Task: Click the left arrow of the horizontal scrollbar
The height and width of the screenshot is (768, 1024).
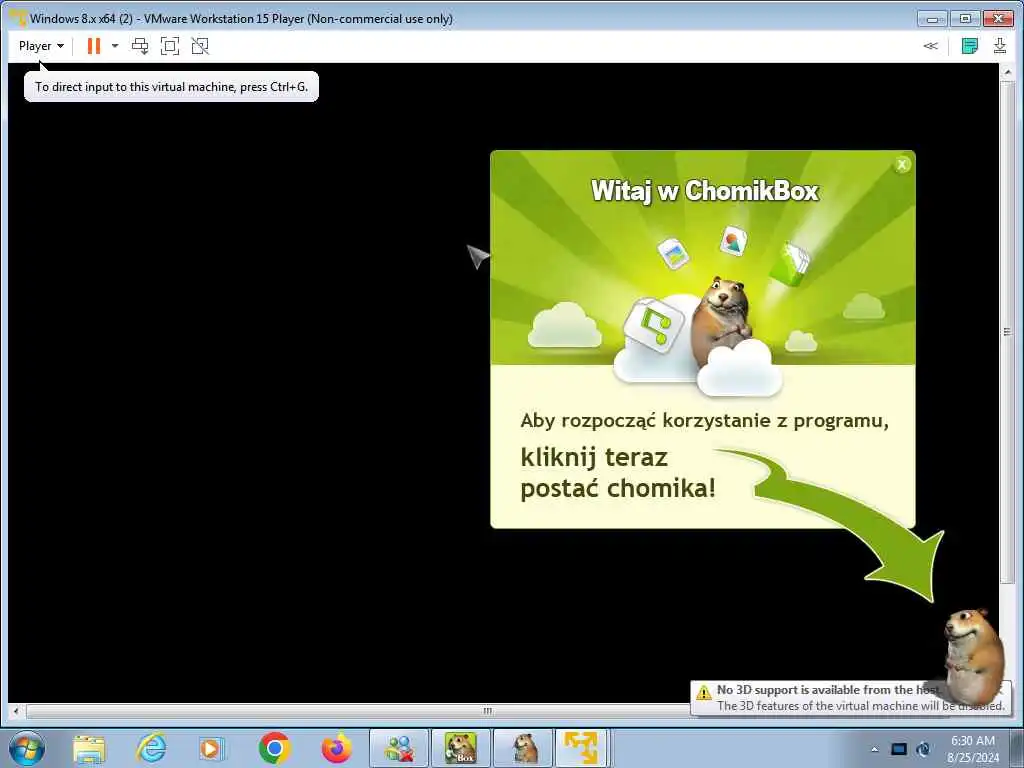Action: point(16,711)
